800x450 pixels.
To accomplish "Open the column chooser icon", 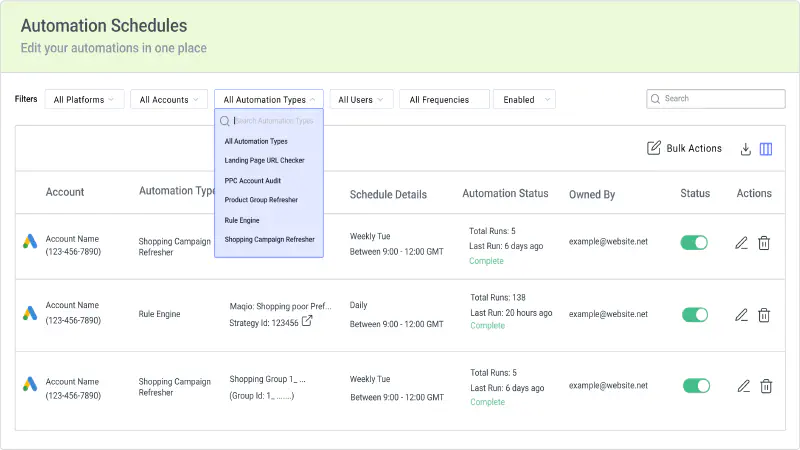I will 766,149.
